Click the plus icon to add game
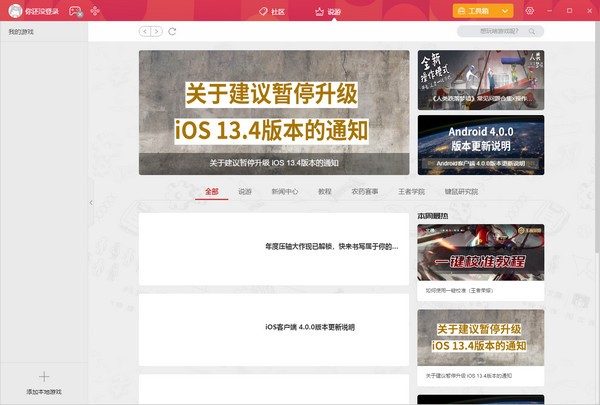This screenshot has height=405, width=600. point(44,377)
